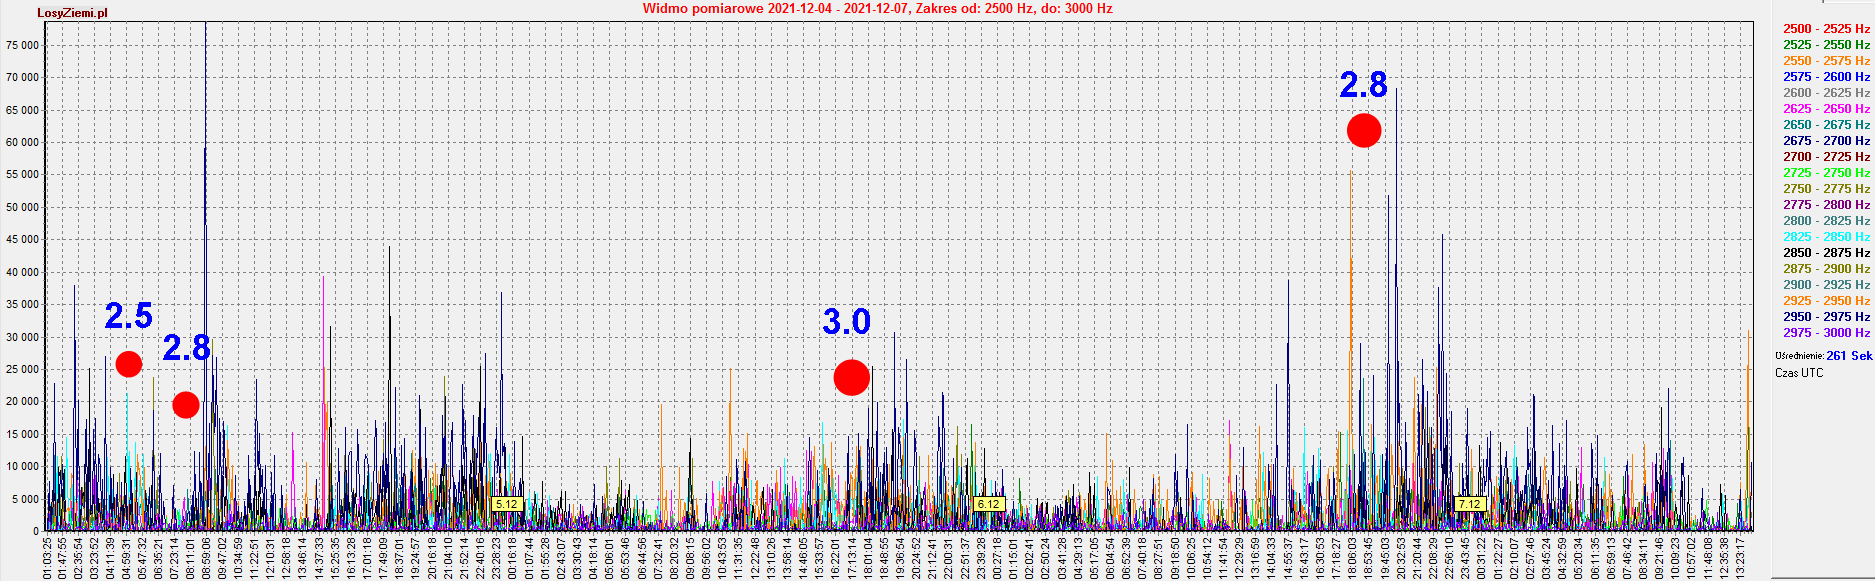This screenshot has height=581, width=1875.
Task: Click the red dot below the 2.5 label
Action: pos(128,364)
